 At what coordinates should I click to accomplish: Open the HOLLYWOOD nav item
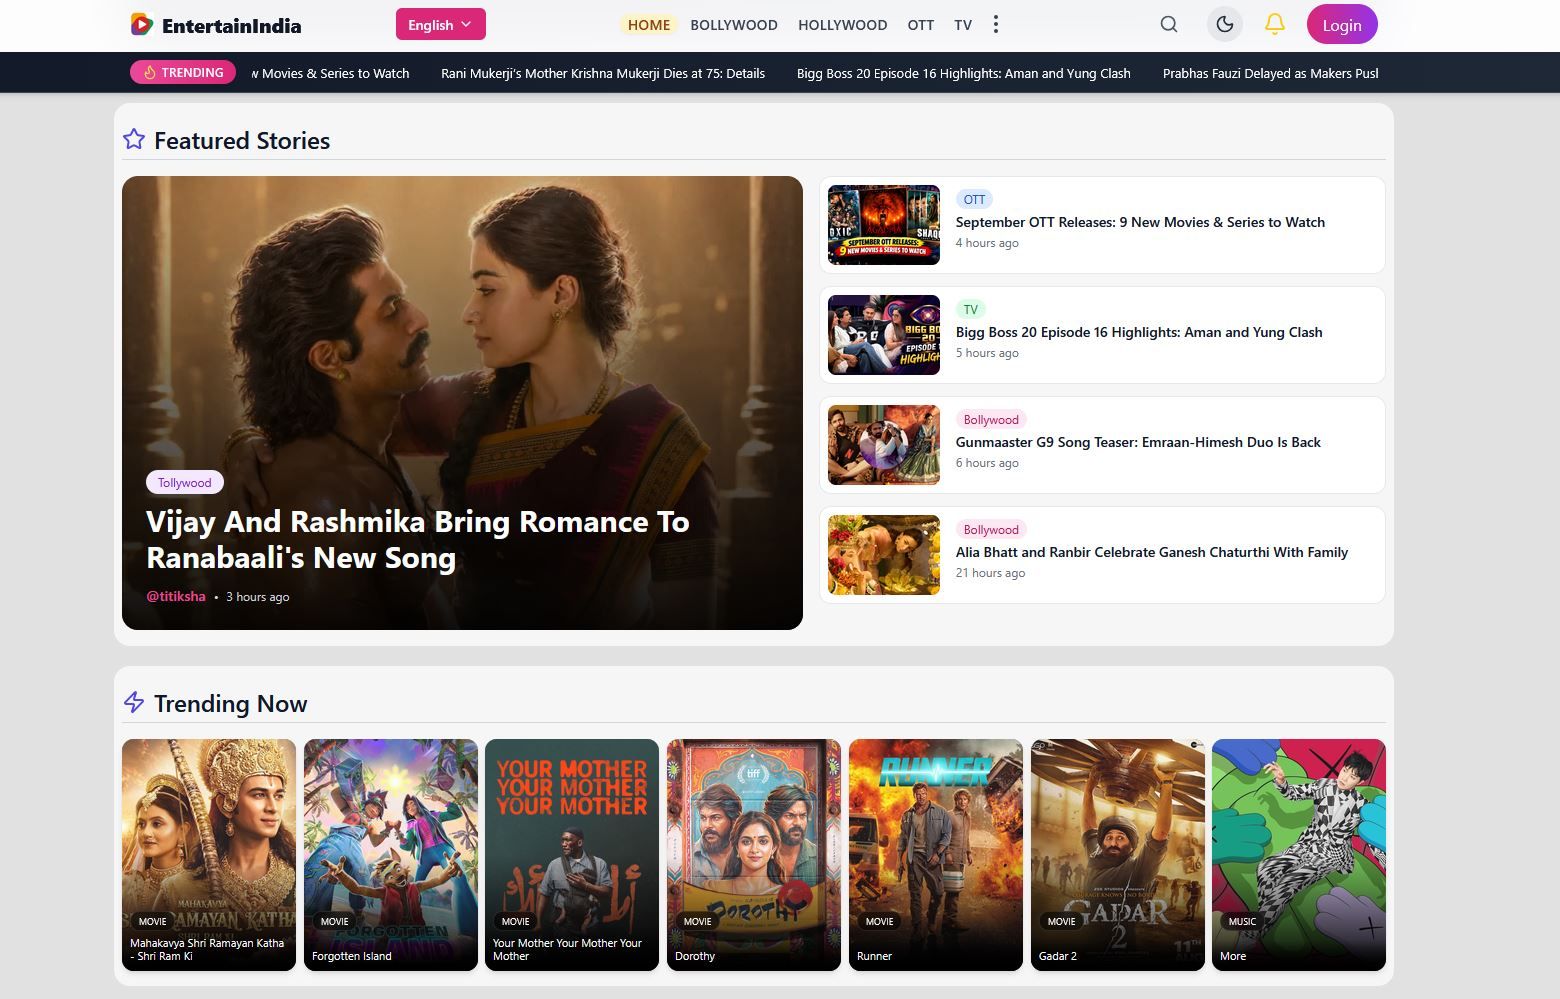pyautogui.click(x=842, y=25)
